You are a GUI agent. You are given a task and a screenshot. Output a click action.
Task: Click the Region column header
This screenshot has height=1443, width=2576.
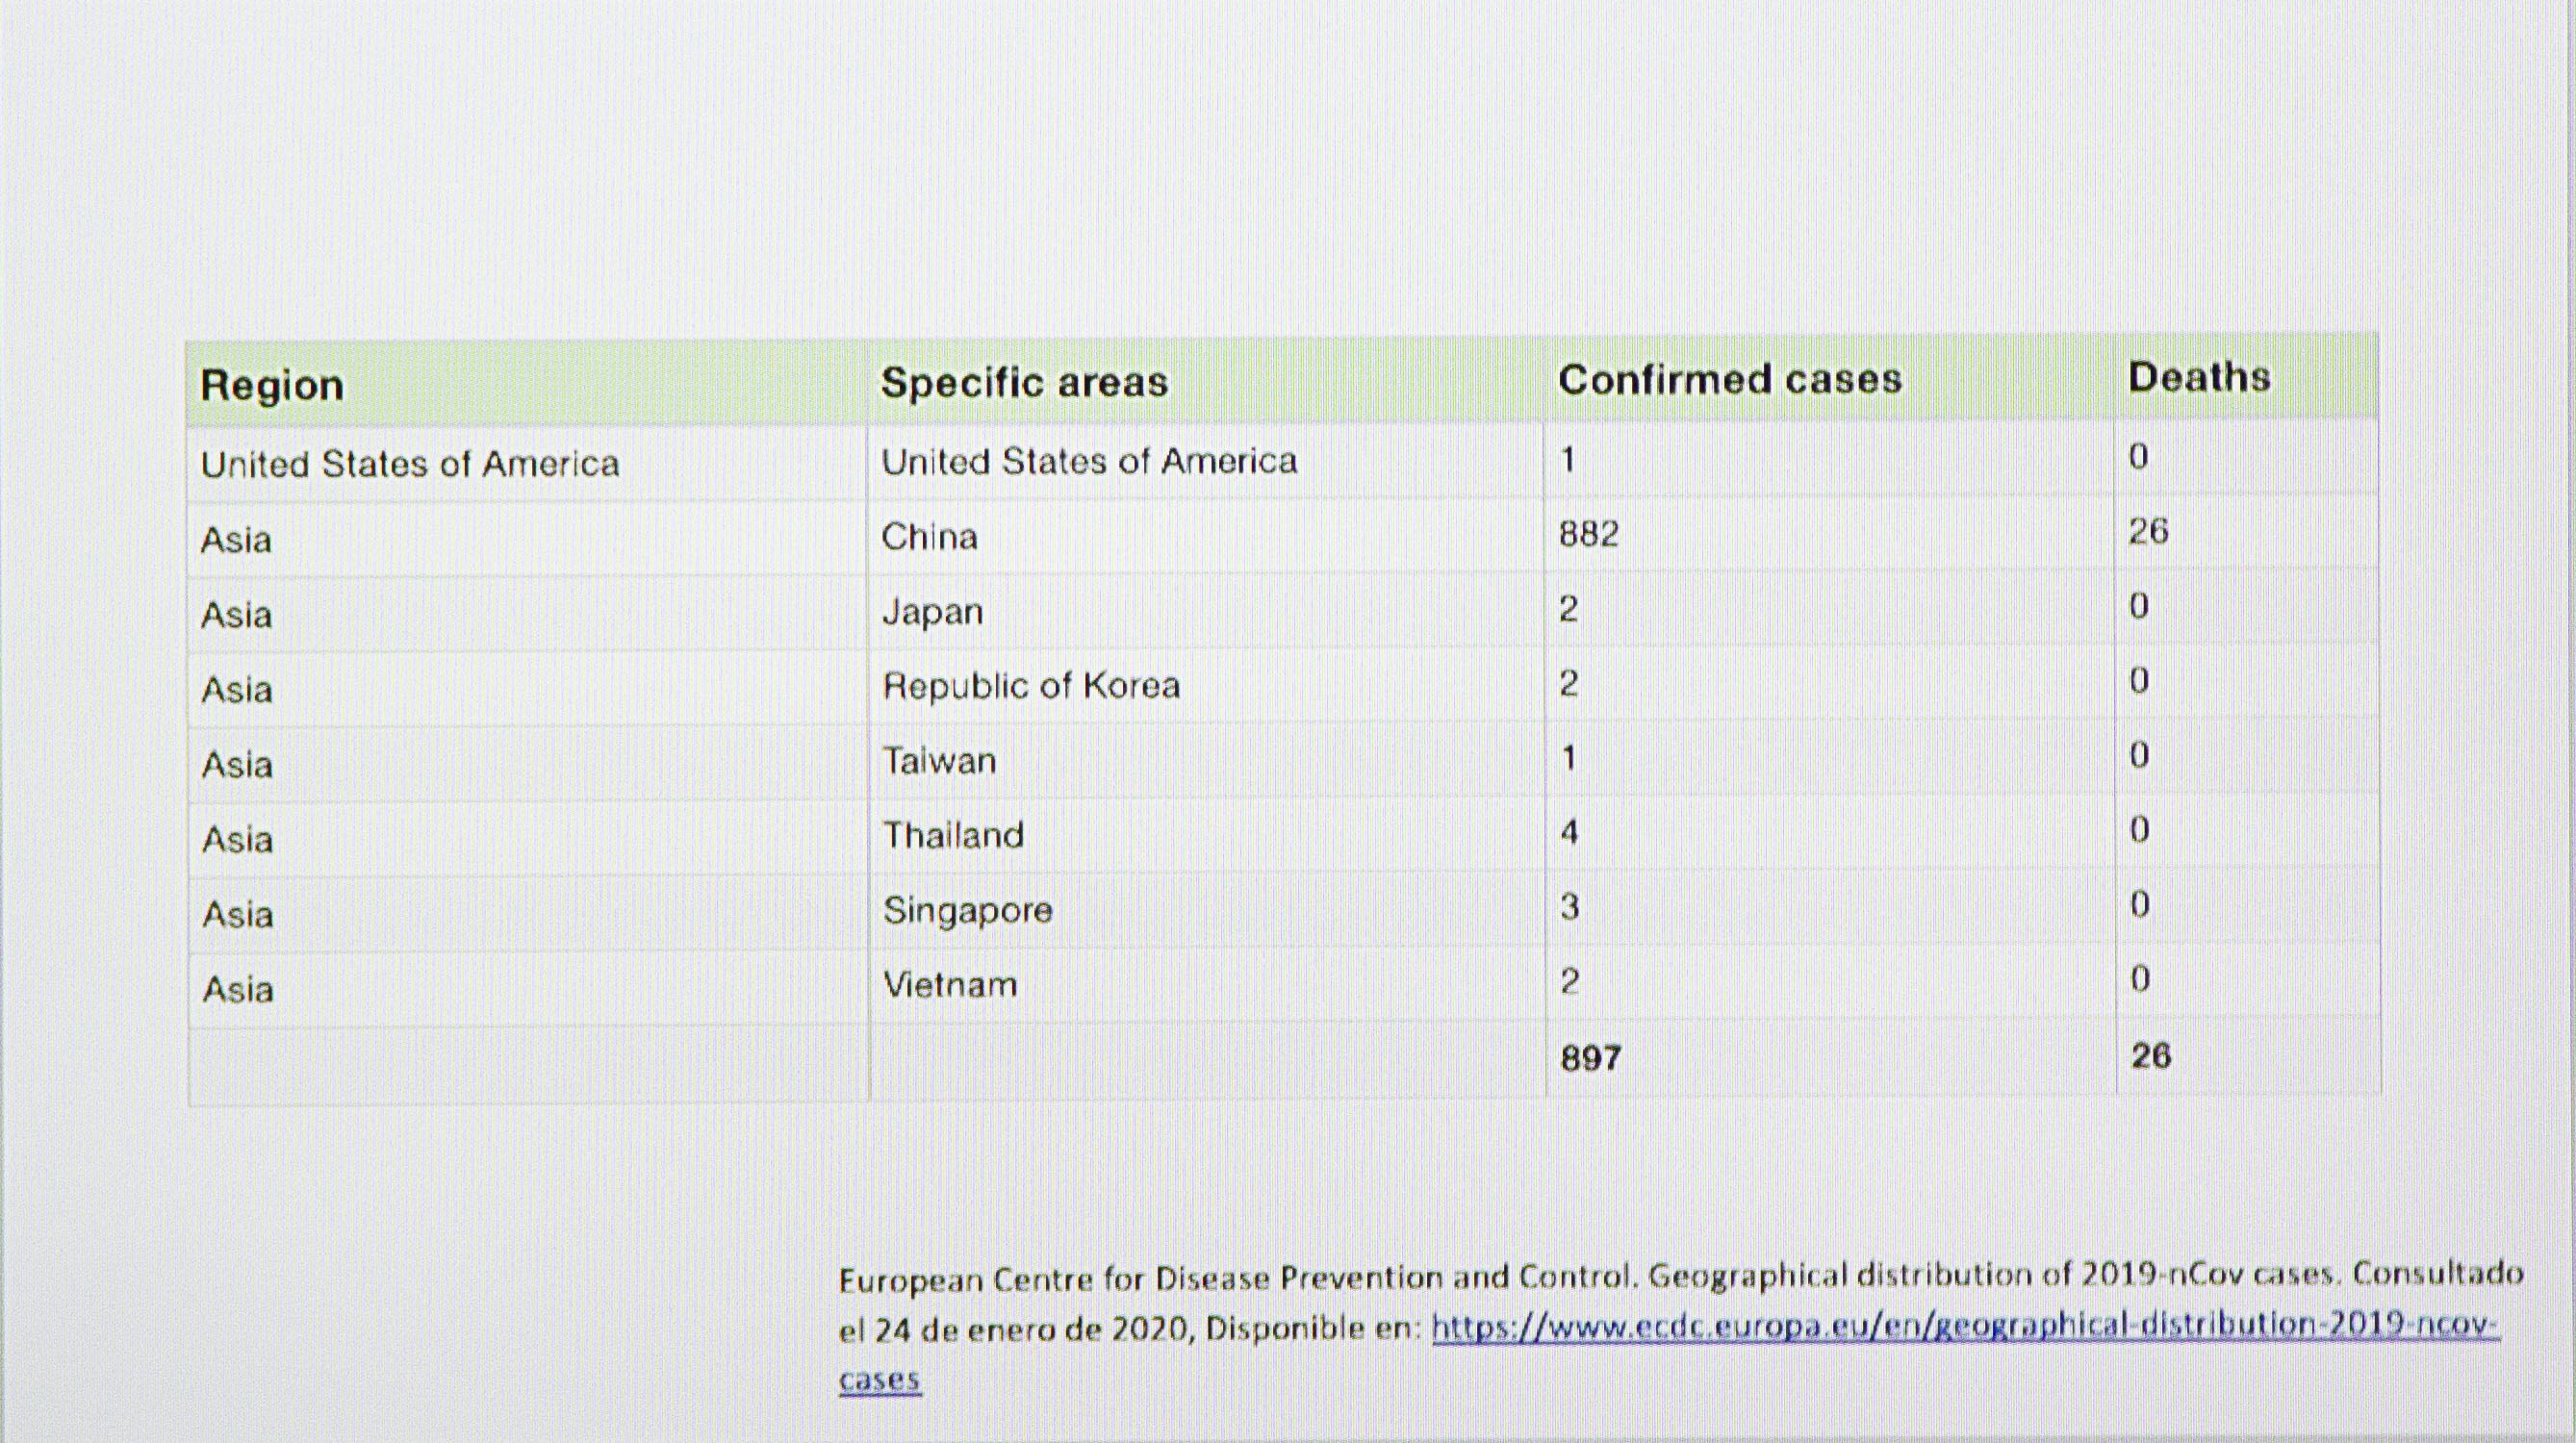point(272,385)
